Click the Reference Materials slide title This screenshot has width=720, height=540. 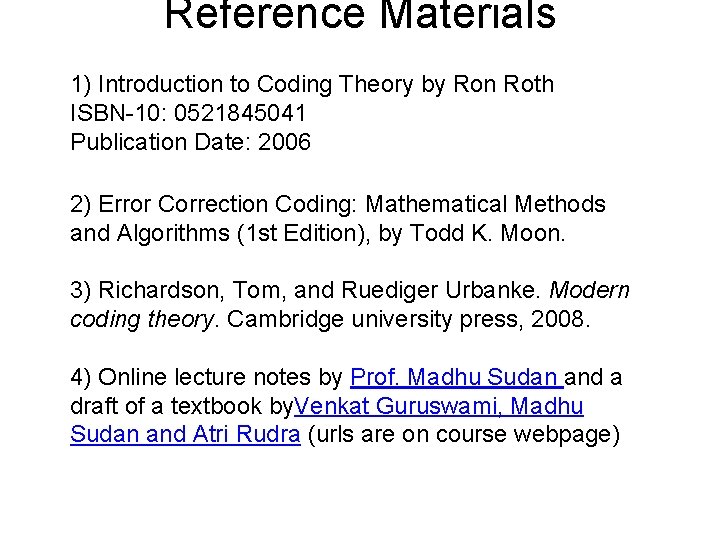click(360, 15)
